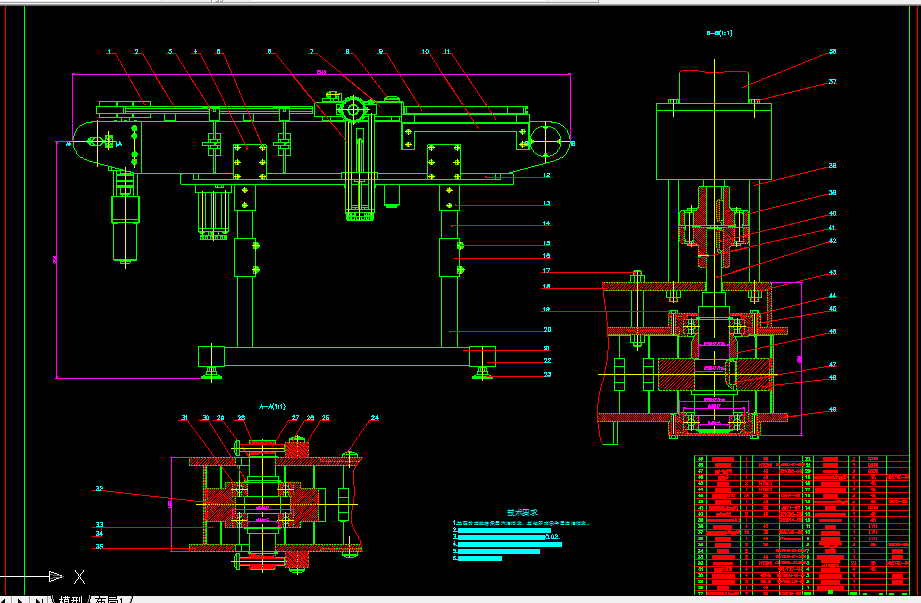921x603 pixels.
Task: Select the A-A(1:1) section view label
Action: 273,406
